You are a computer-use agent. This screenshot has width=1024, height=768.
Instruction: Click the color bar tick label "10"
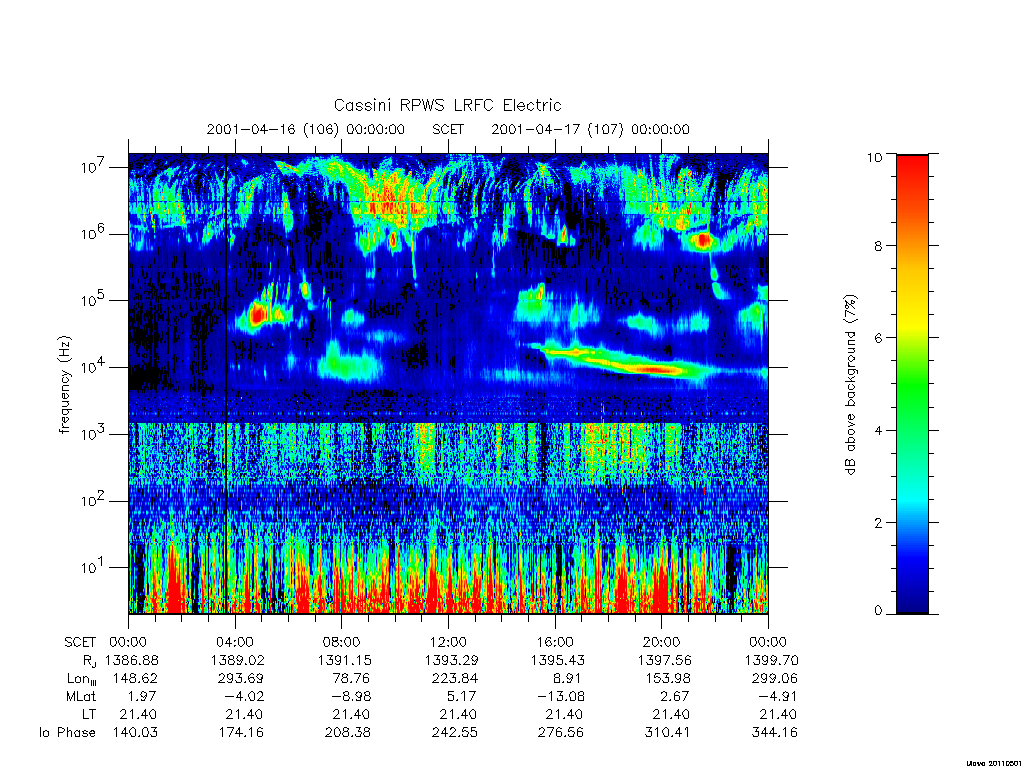point(874,157)
